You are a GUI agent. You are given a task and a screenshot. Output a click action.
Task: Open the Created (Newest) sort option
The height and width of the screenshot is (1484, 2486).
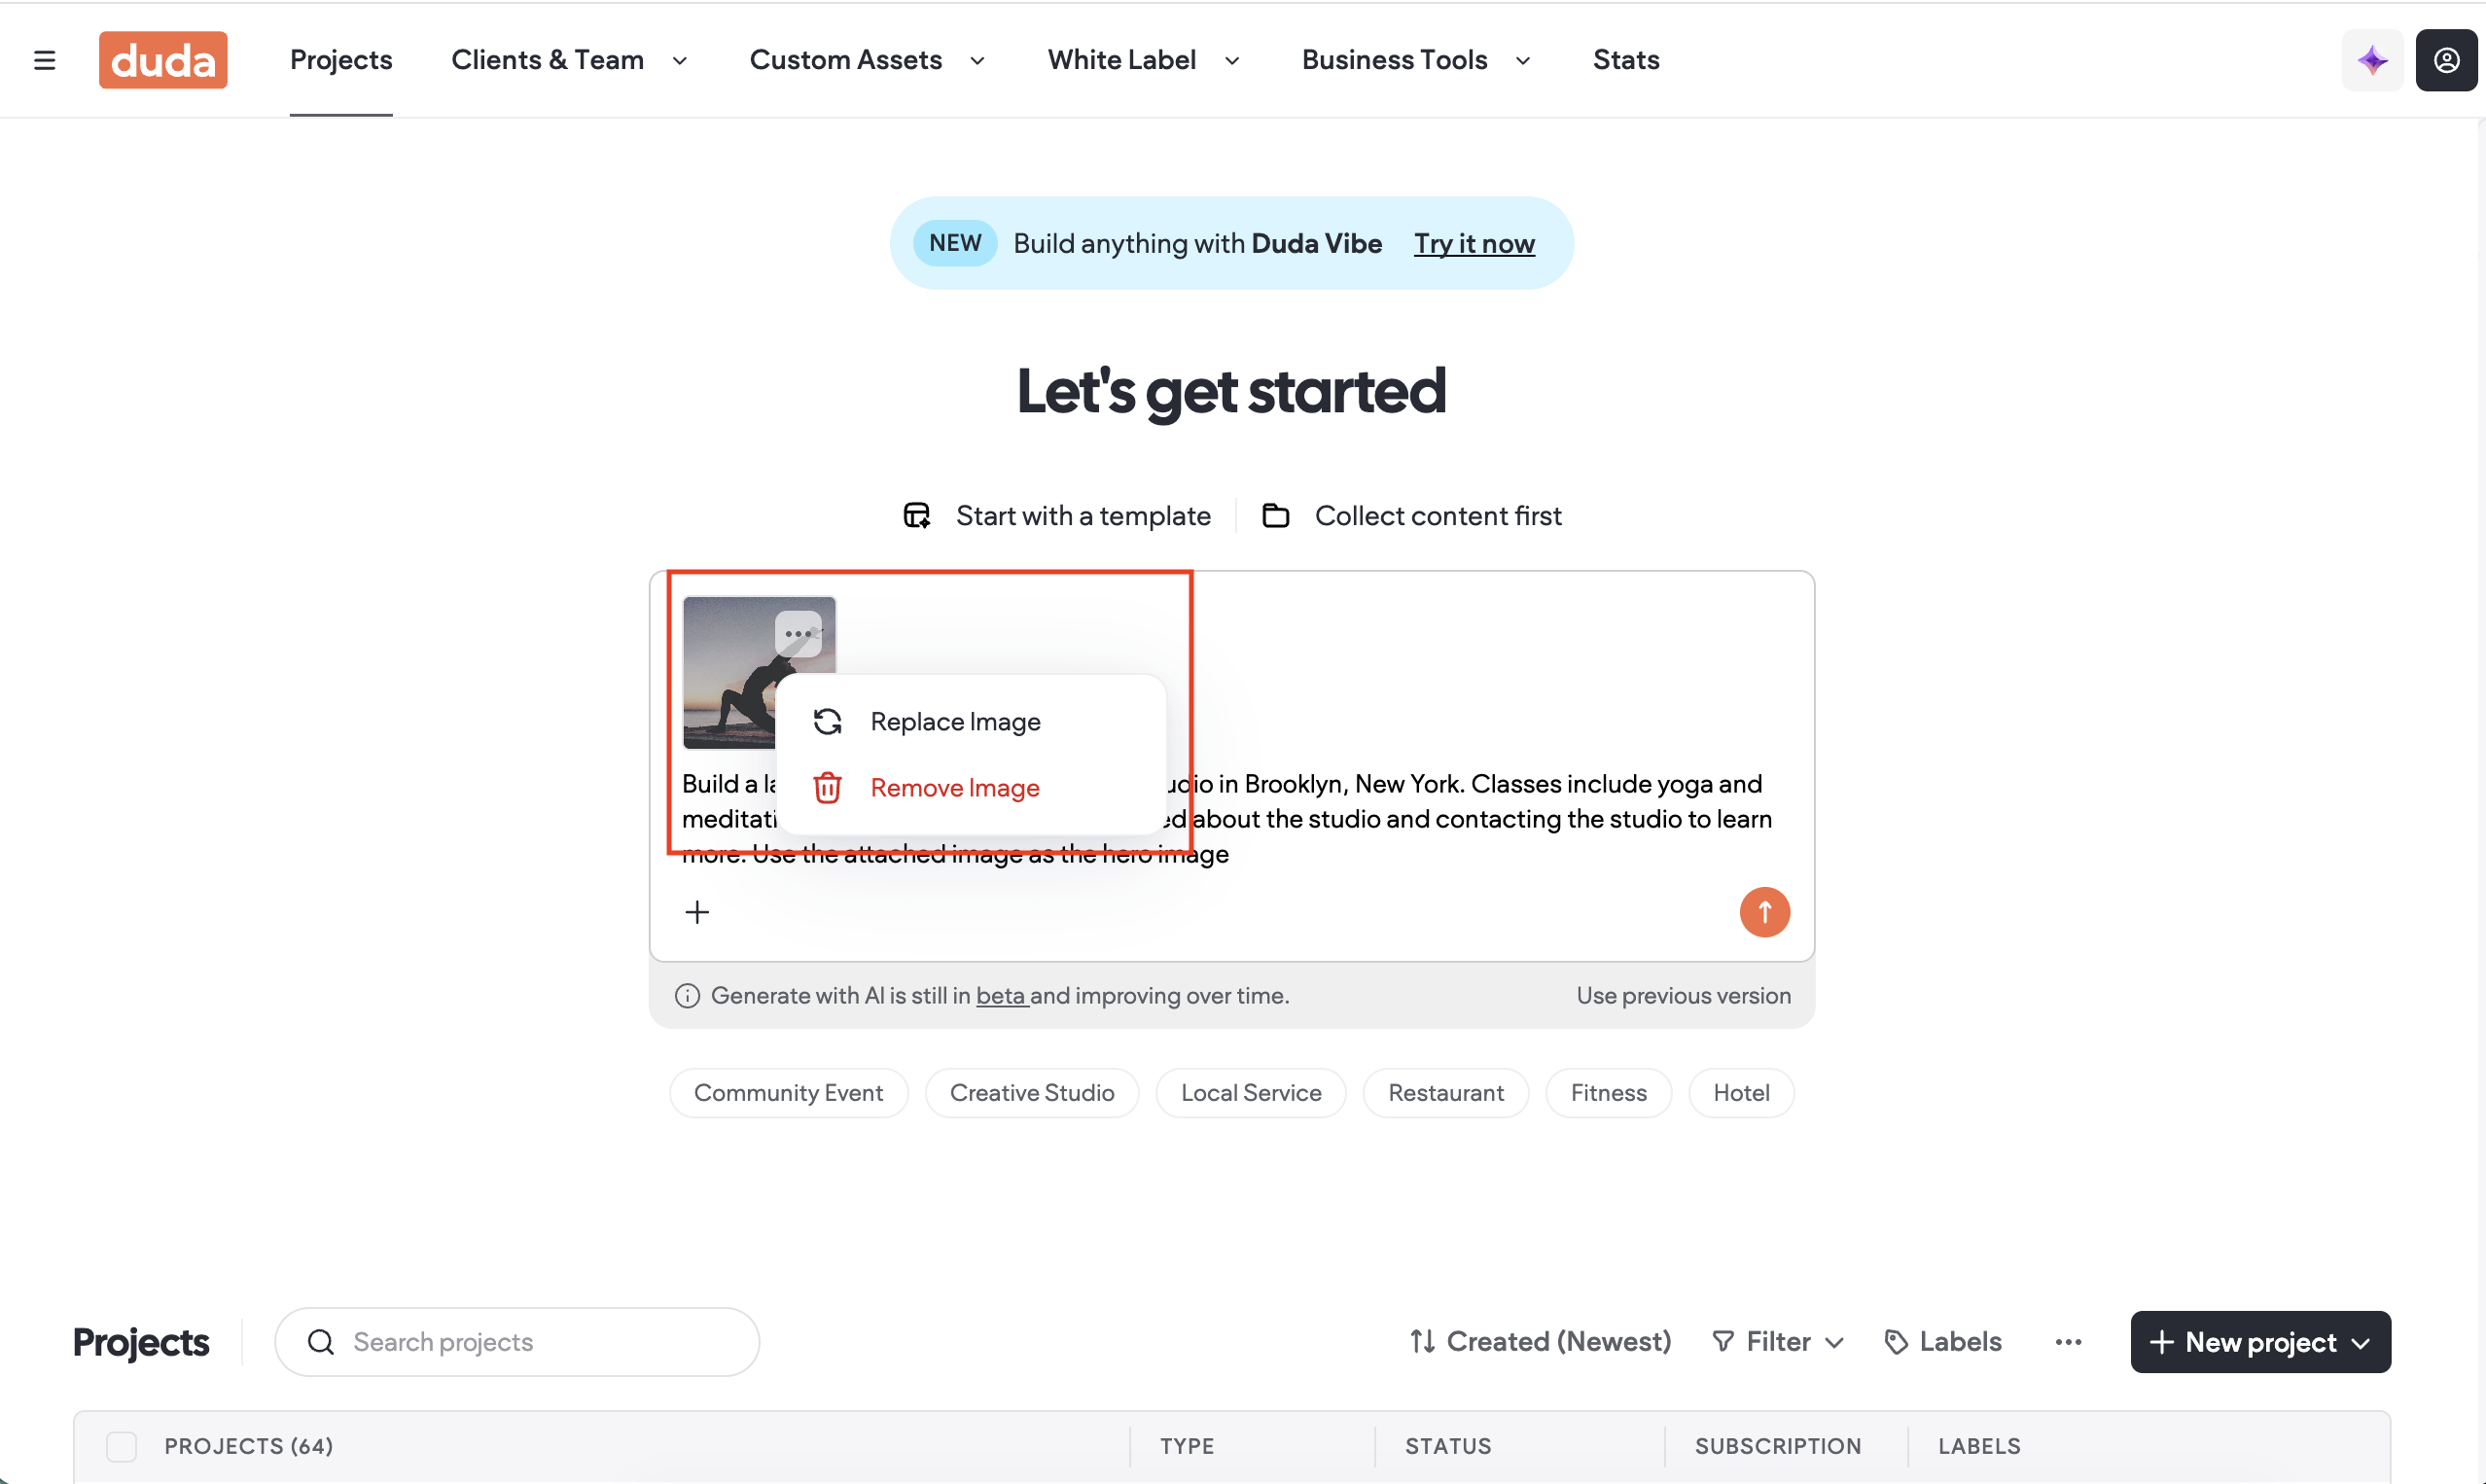(x=1540, y=1342)
